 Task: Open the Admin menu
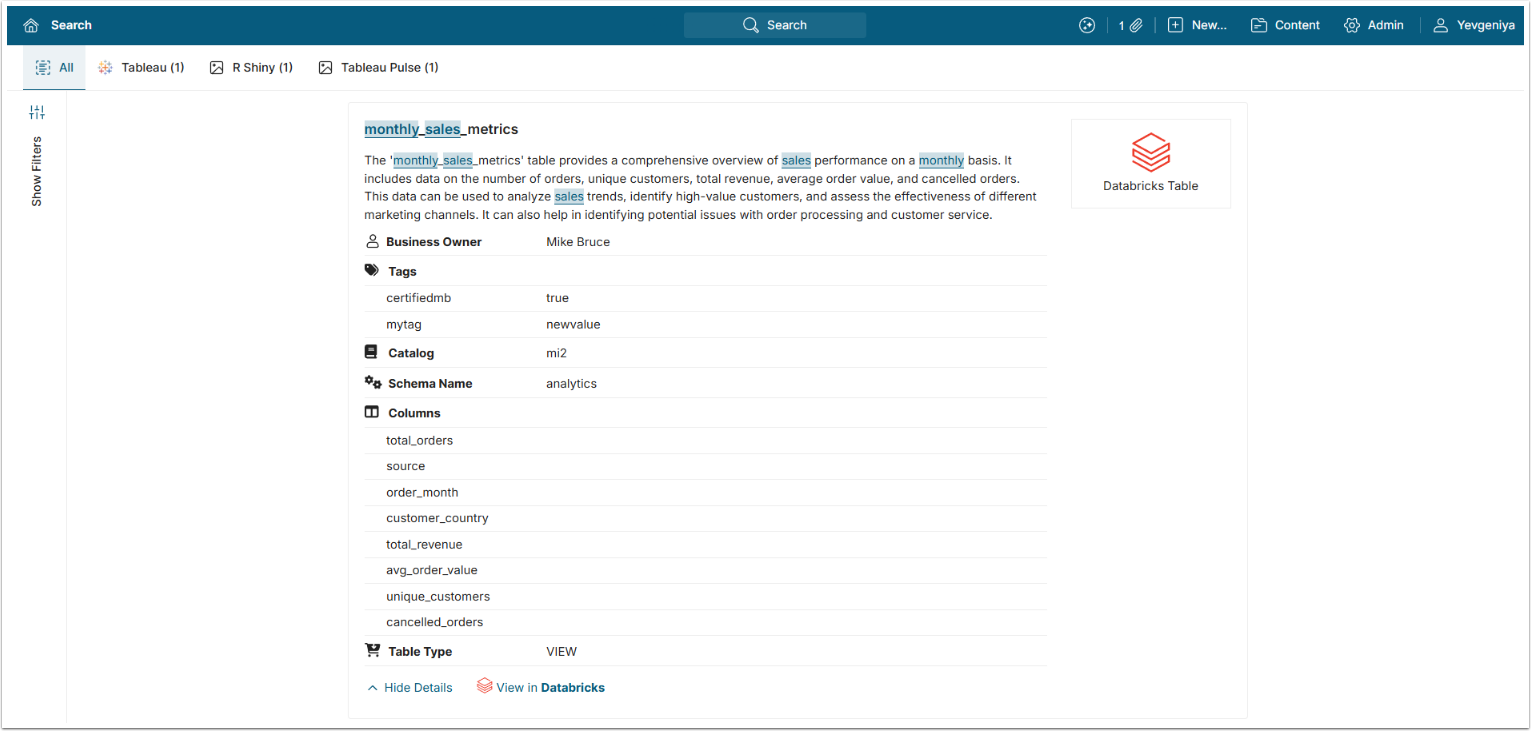(x=1374, y=25)
